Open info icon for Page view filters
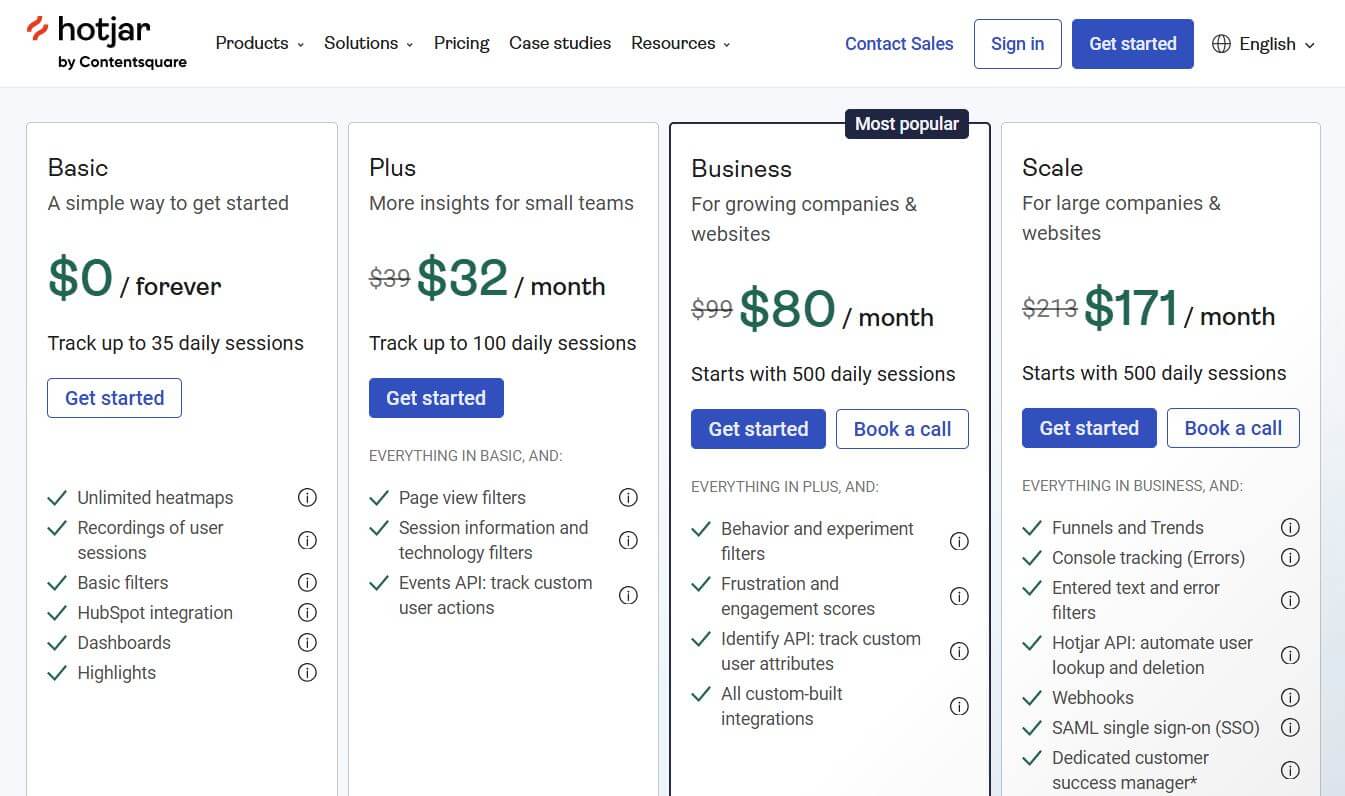 [x=628, y=497]
